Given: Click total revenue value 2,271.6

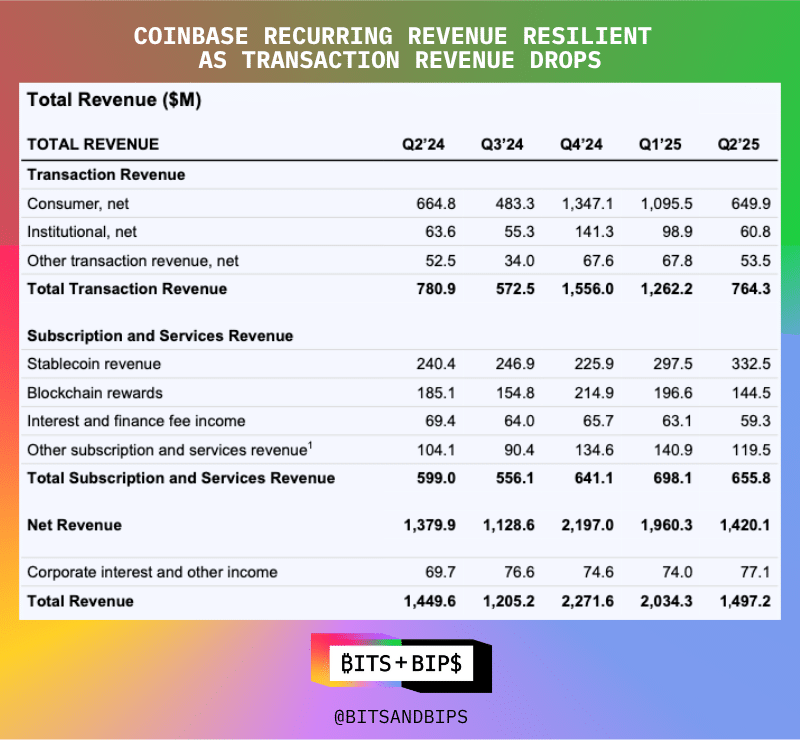Looking at the screenshot, I should pyautogui.click(x=587, y=601).
